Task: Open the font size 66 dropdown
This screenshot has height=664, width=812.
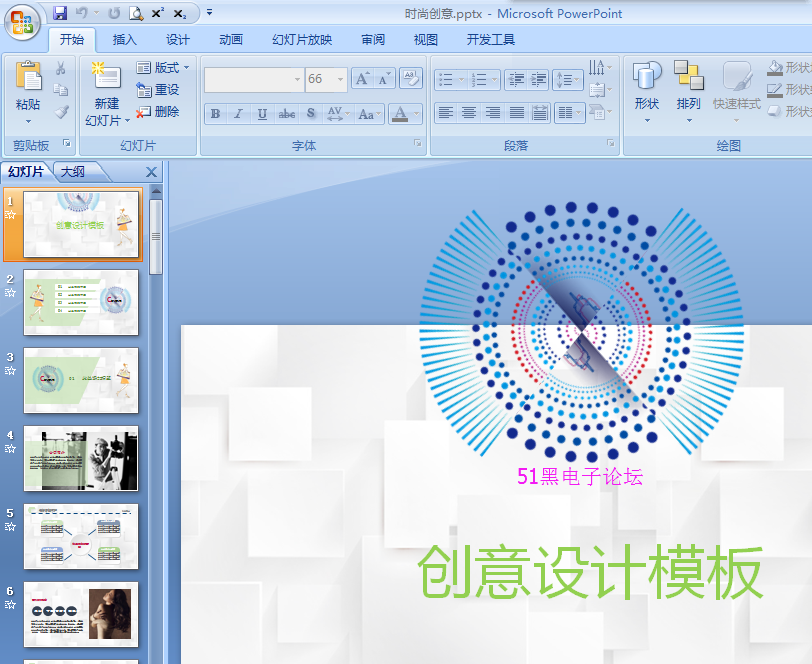Action: (340, 79)
